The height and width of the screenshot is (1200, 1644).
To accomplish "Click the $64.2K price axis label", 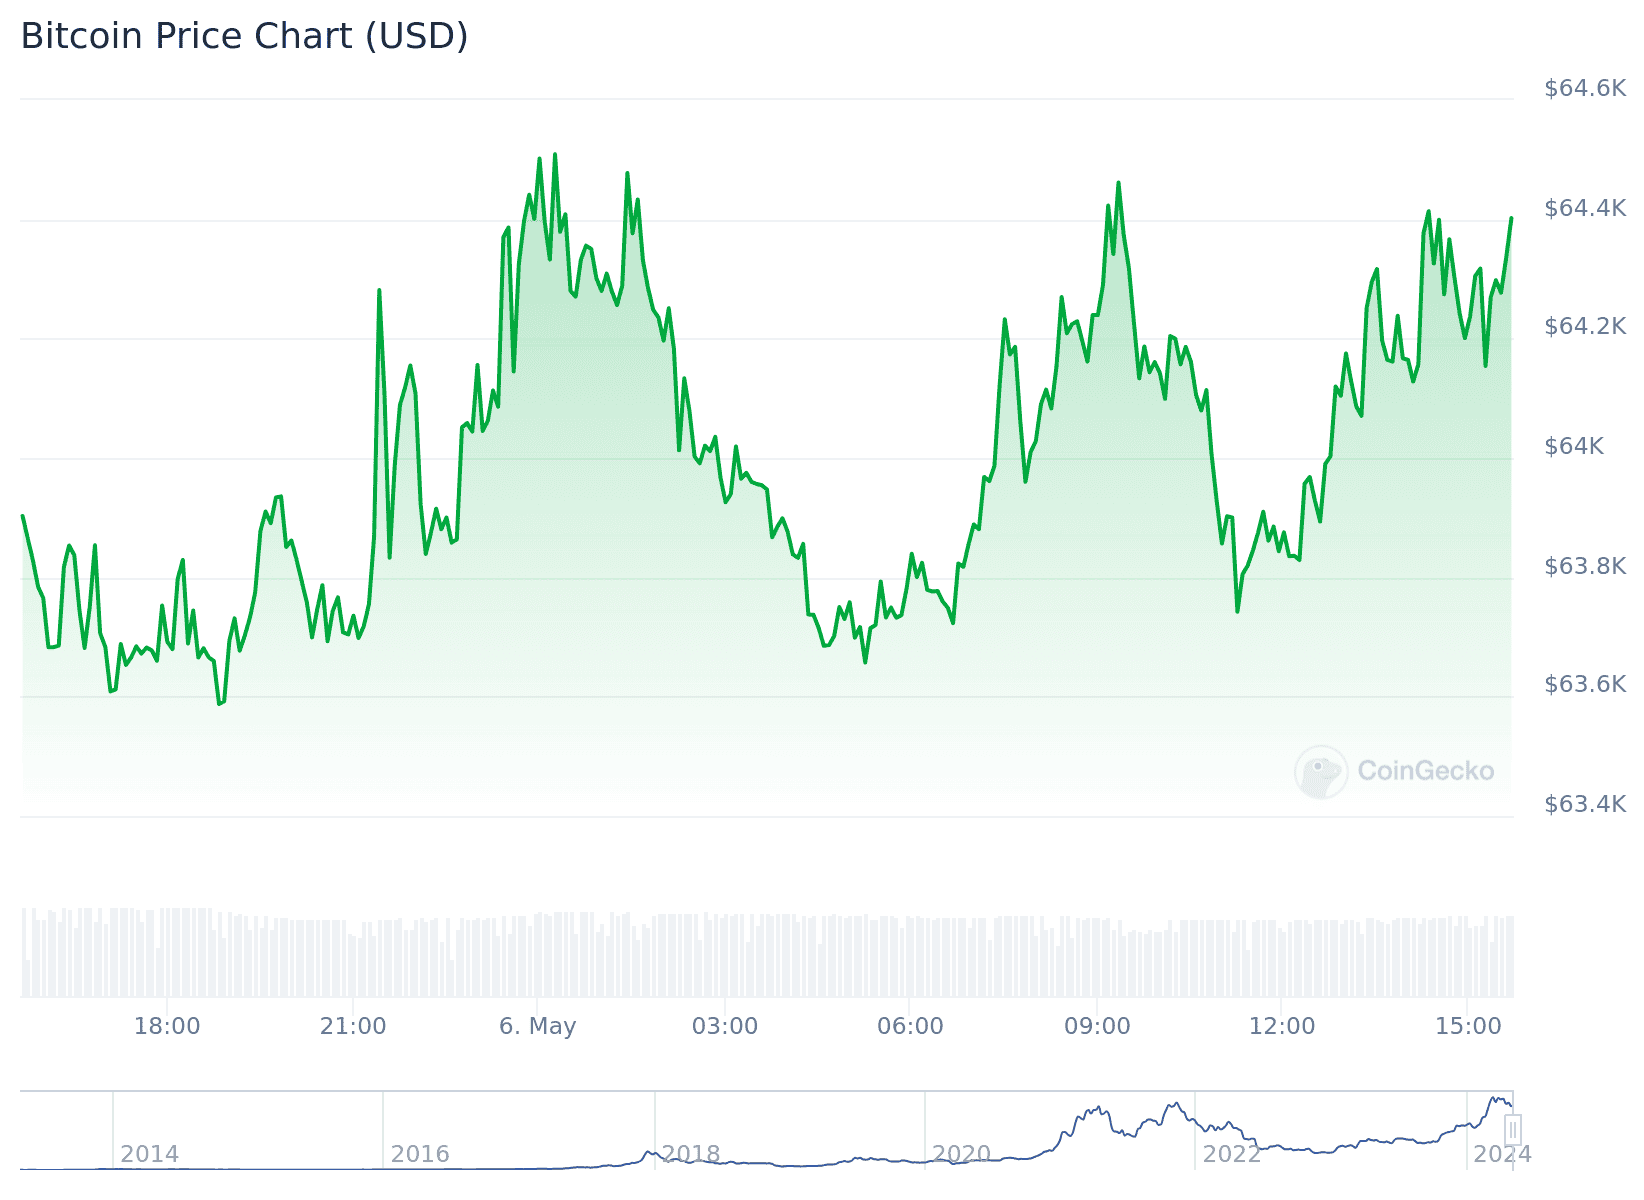I will coord(1585,326).
